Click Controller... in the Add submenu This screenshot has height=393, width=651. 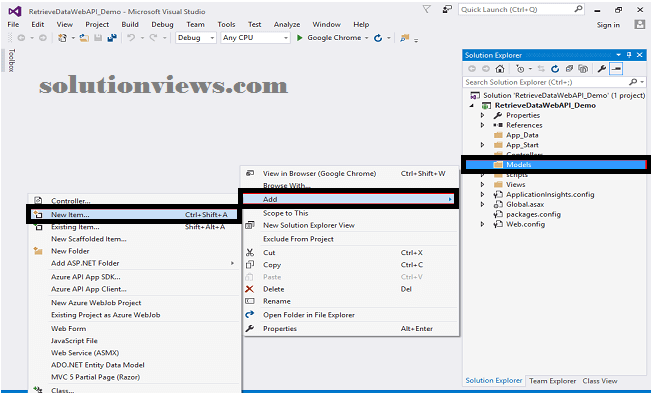(70, 201)
